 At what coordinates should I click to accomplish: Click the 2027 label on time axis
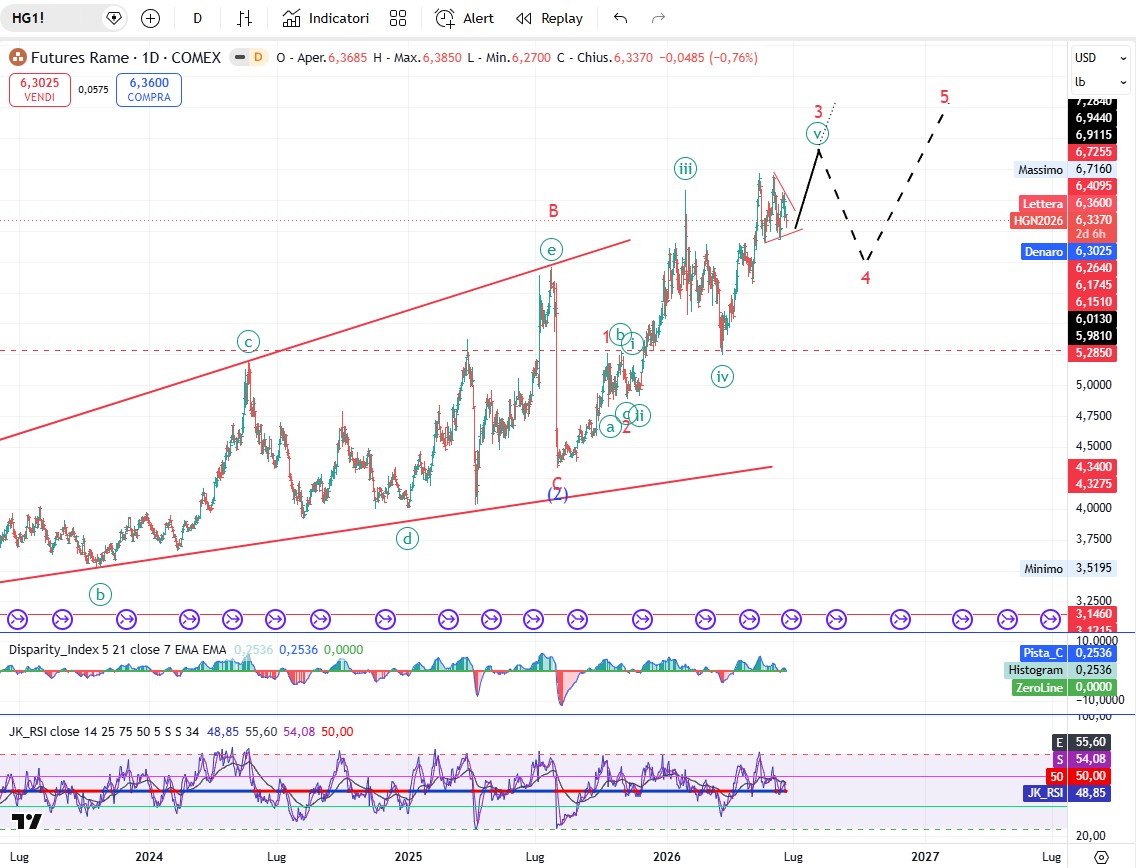[925, 856]
